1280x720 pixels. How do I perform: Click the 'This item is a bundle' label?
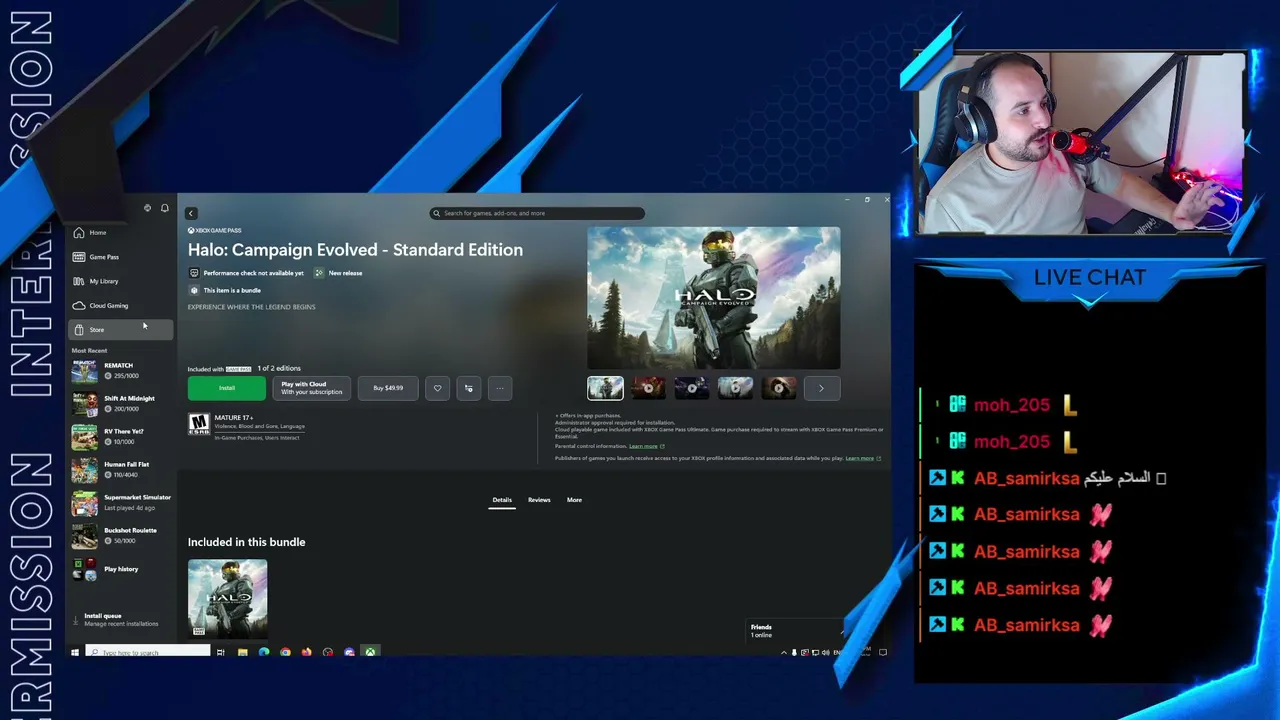232,290
